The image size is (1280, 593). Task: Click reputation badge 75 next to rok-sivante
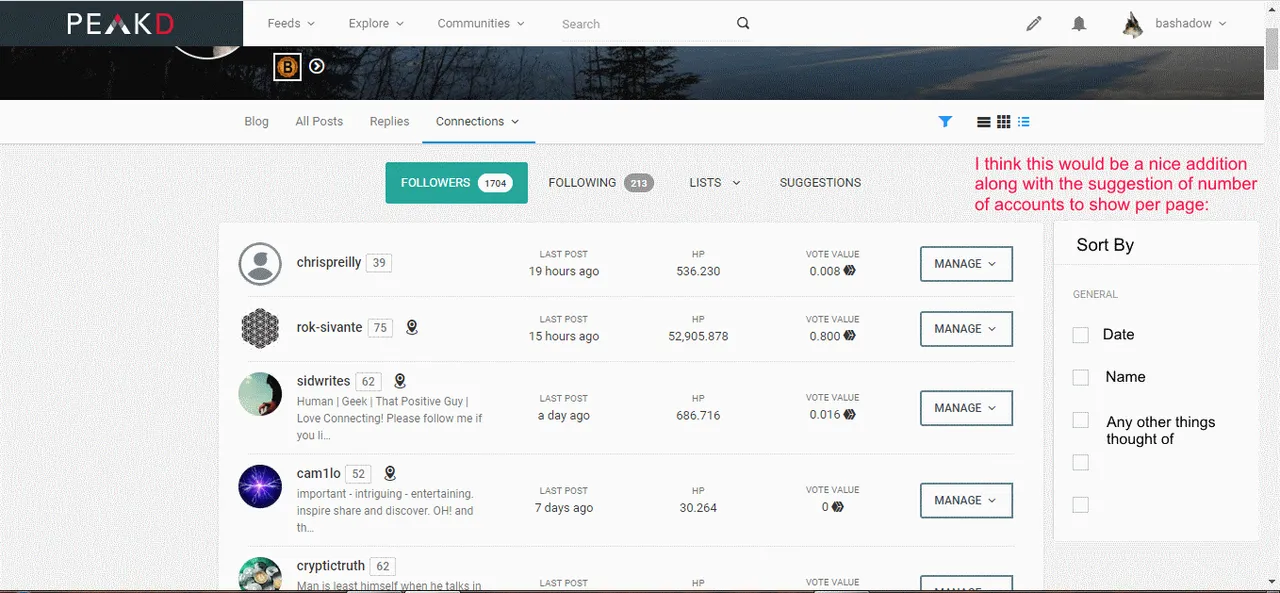(x=380, y=328)
